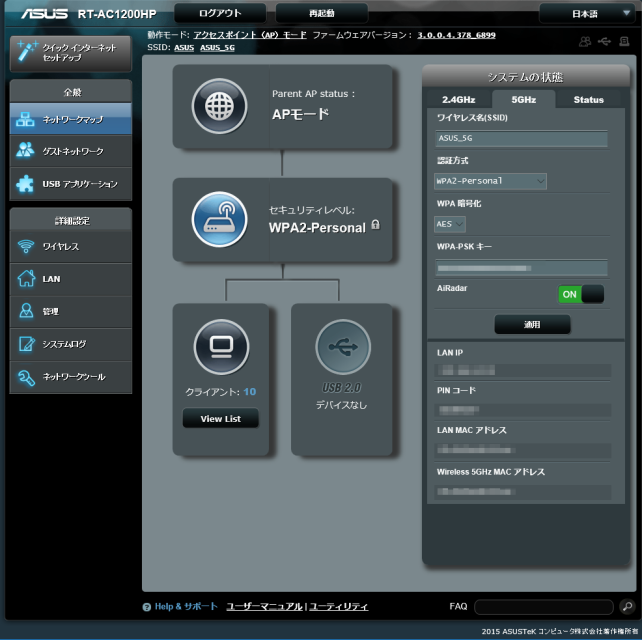Image resolution: width=642 pixels, height=640 pixels.
Task: Click the Guest Network people icon
Action: coord(25,150)
